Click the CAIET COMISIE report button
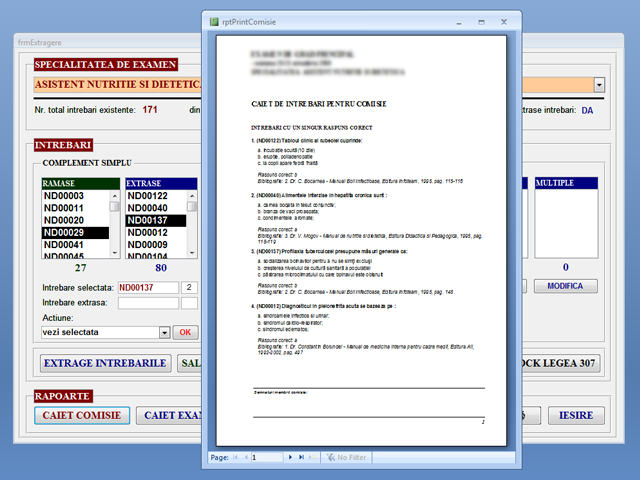Viewport: 640px width, 480px height. tap(82, 415)
